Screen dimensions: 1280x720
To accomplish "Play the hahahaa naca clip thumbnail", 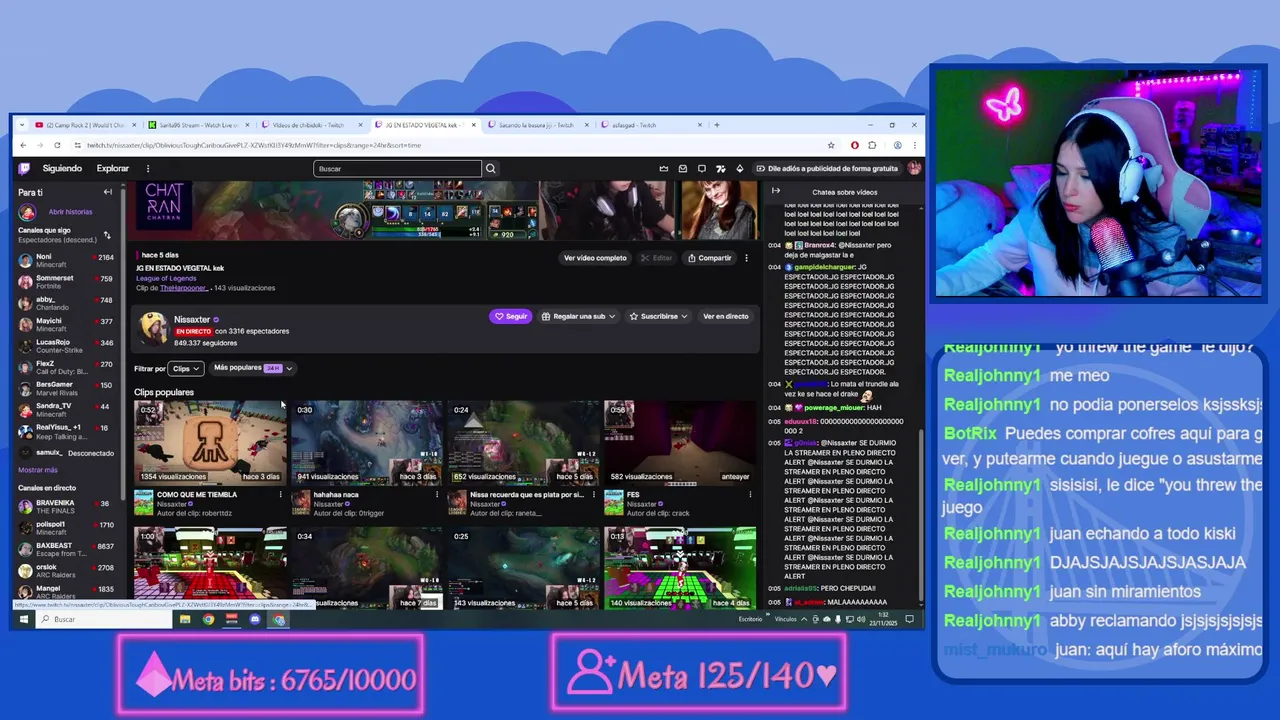I will [x=367, y=443].
